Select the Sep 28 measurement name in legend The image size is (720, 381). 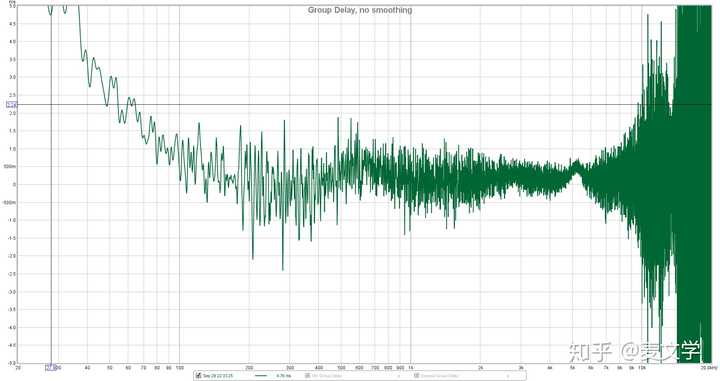coord(218,375)
